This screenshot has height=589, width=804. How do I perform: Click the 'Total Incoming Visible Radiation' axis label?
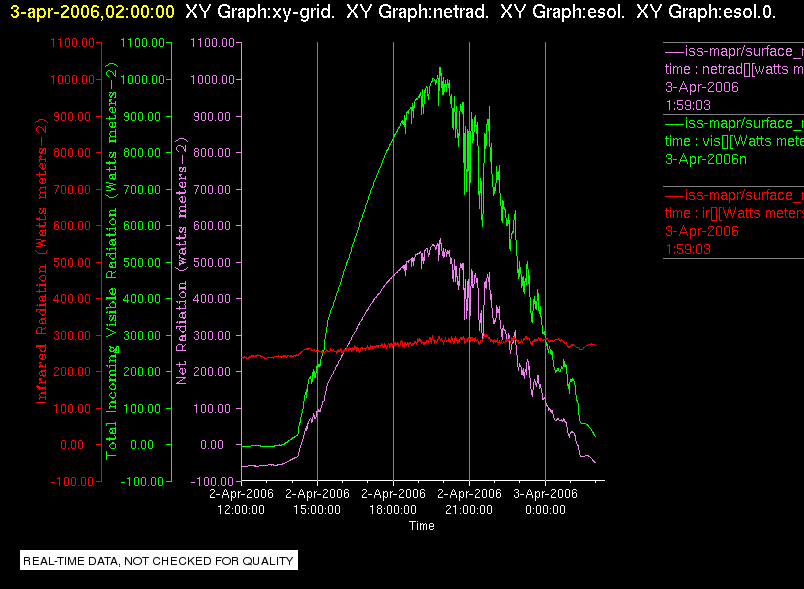coord(111,261)
